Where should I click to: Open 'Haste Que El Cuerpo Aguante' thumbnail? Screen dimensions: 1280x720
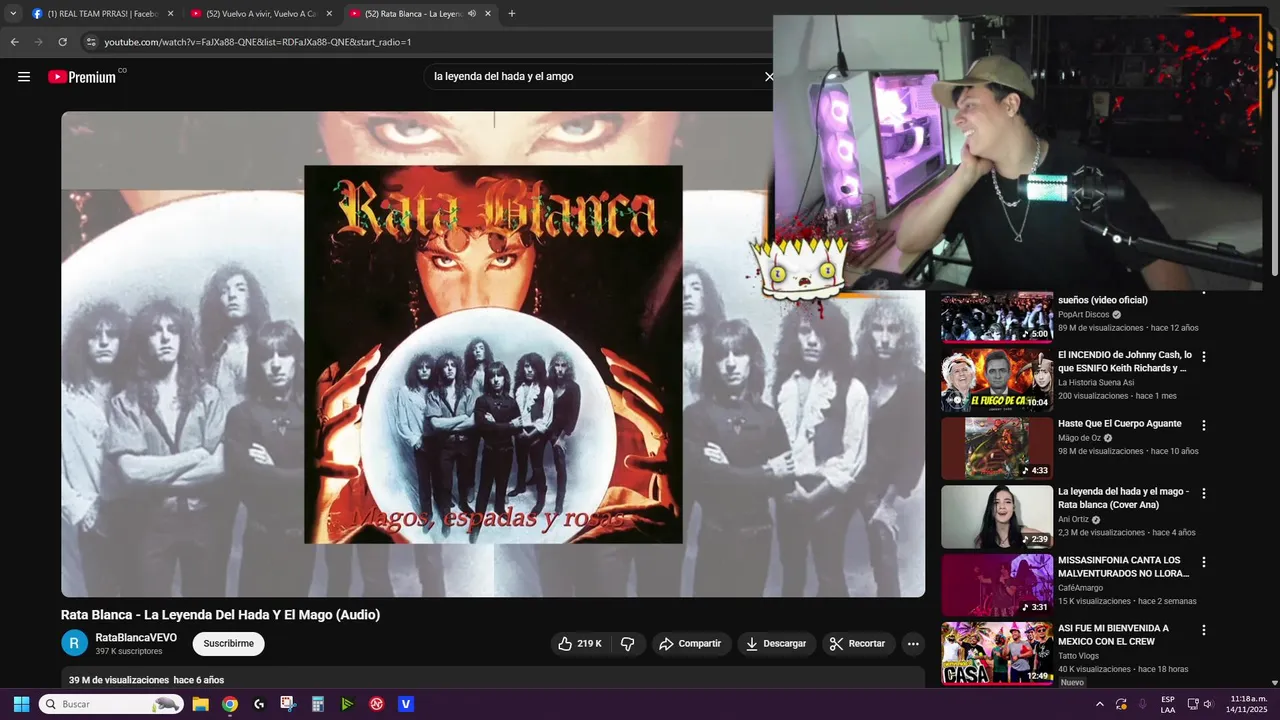coord(997,449)
